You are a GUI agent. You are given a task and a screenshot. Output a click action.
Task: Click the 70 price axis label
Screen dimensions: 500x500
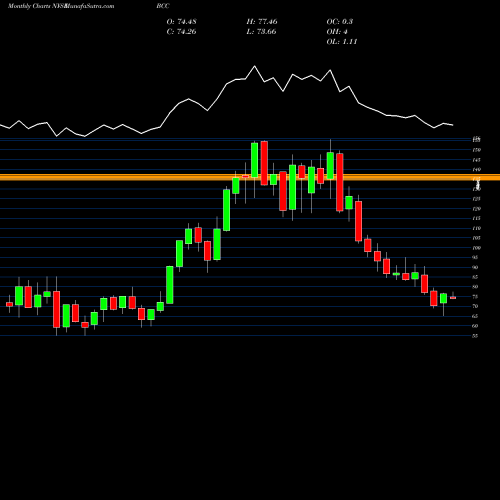click(476, 306)
